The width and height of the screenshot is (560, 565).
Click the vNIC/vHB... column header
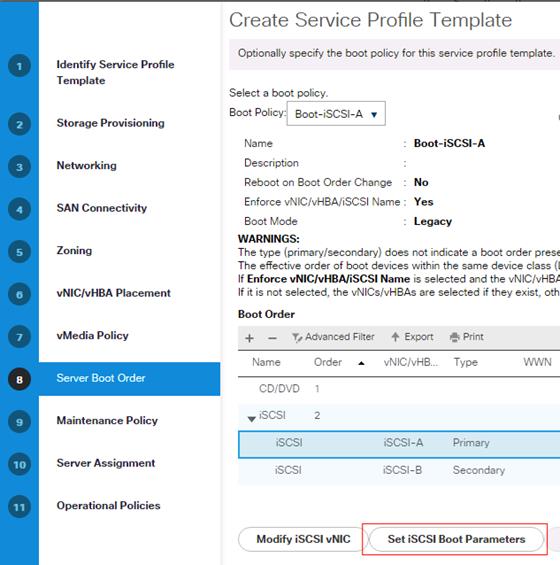(411, 362)
